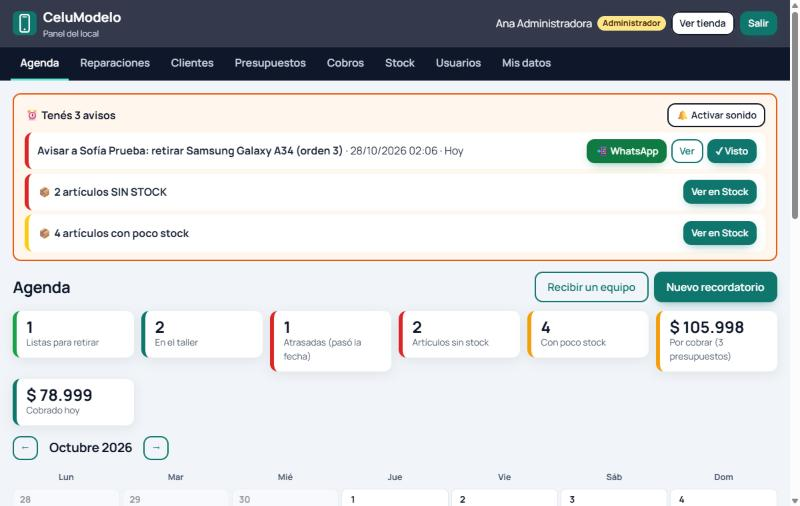800x506 pixels.
Task: Go to previous month with left arrow
Action: tap(25, 448)
